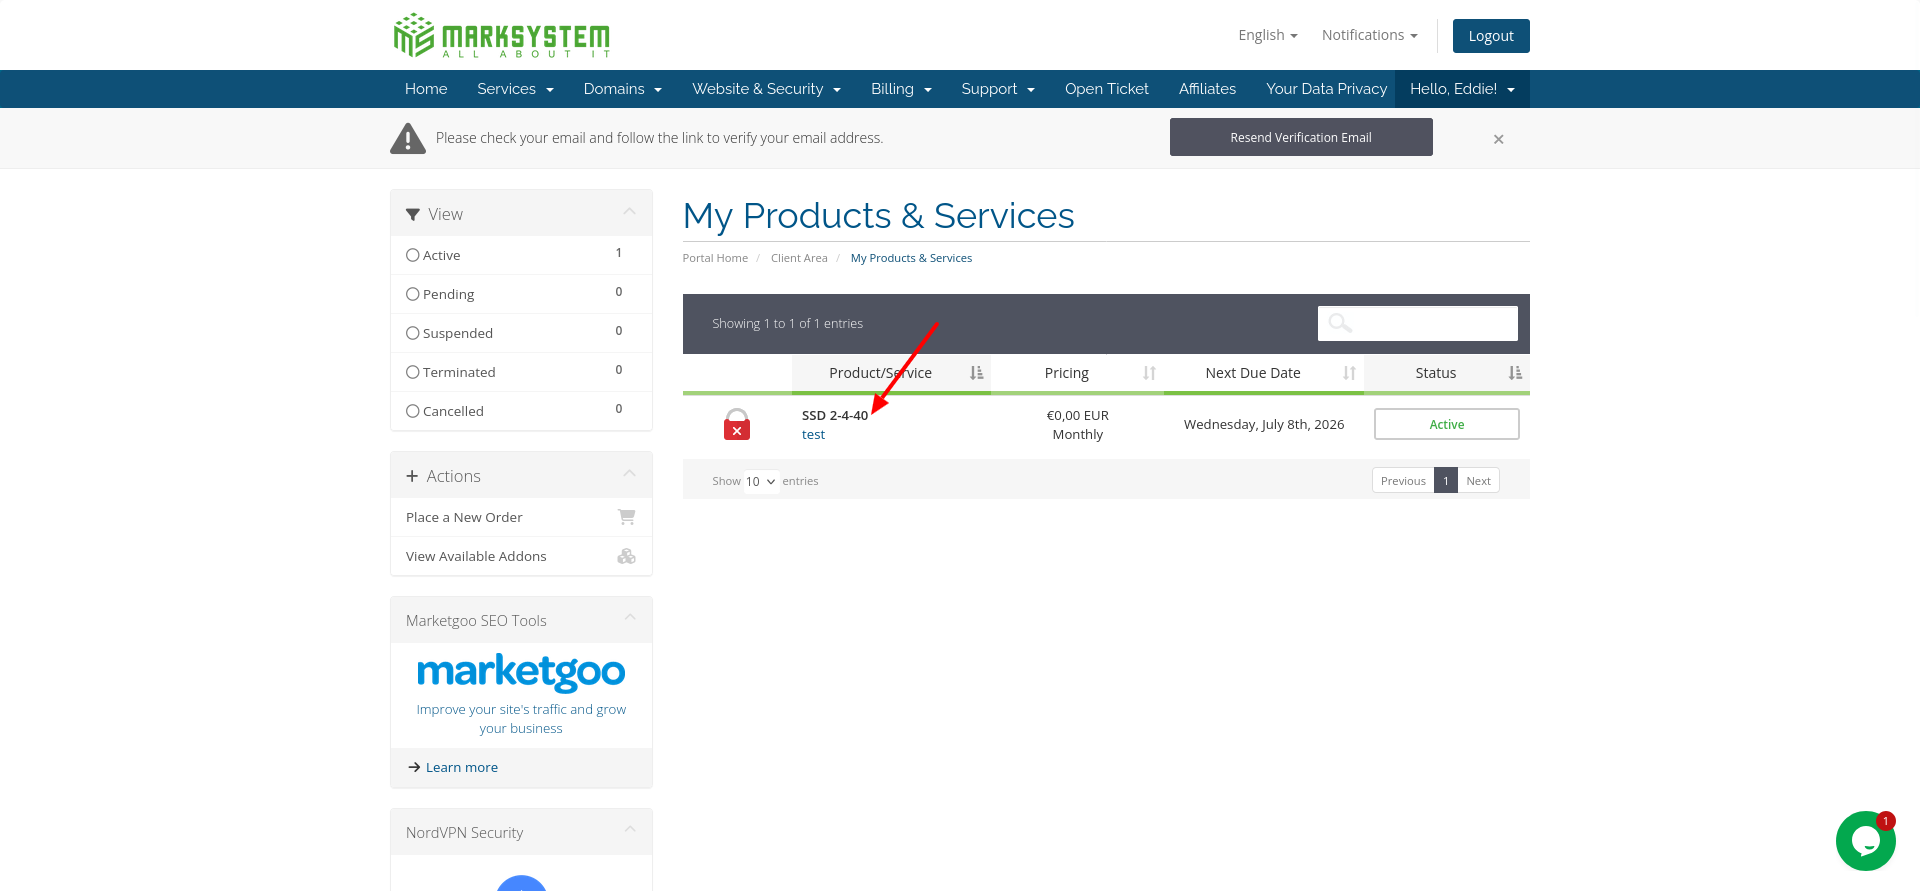The image size is (1920, 891).
Task: Sort by Pricing column icon
Action: tap(1149, 373)
